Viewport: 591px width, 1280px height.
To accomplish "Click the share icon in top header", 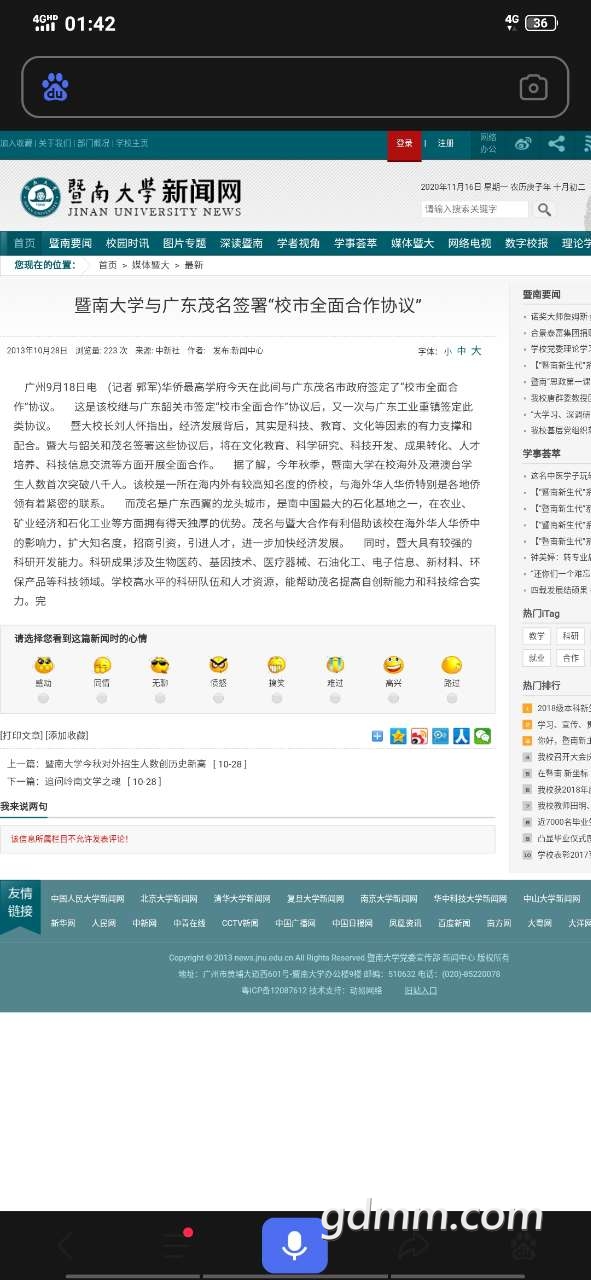I will (557, 144).
